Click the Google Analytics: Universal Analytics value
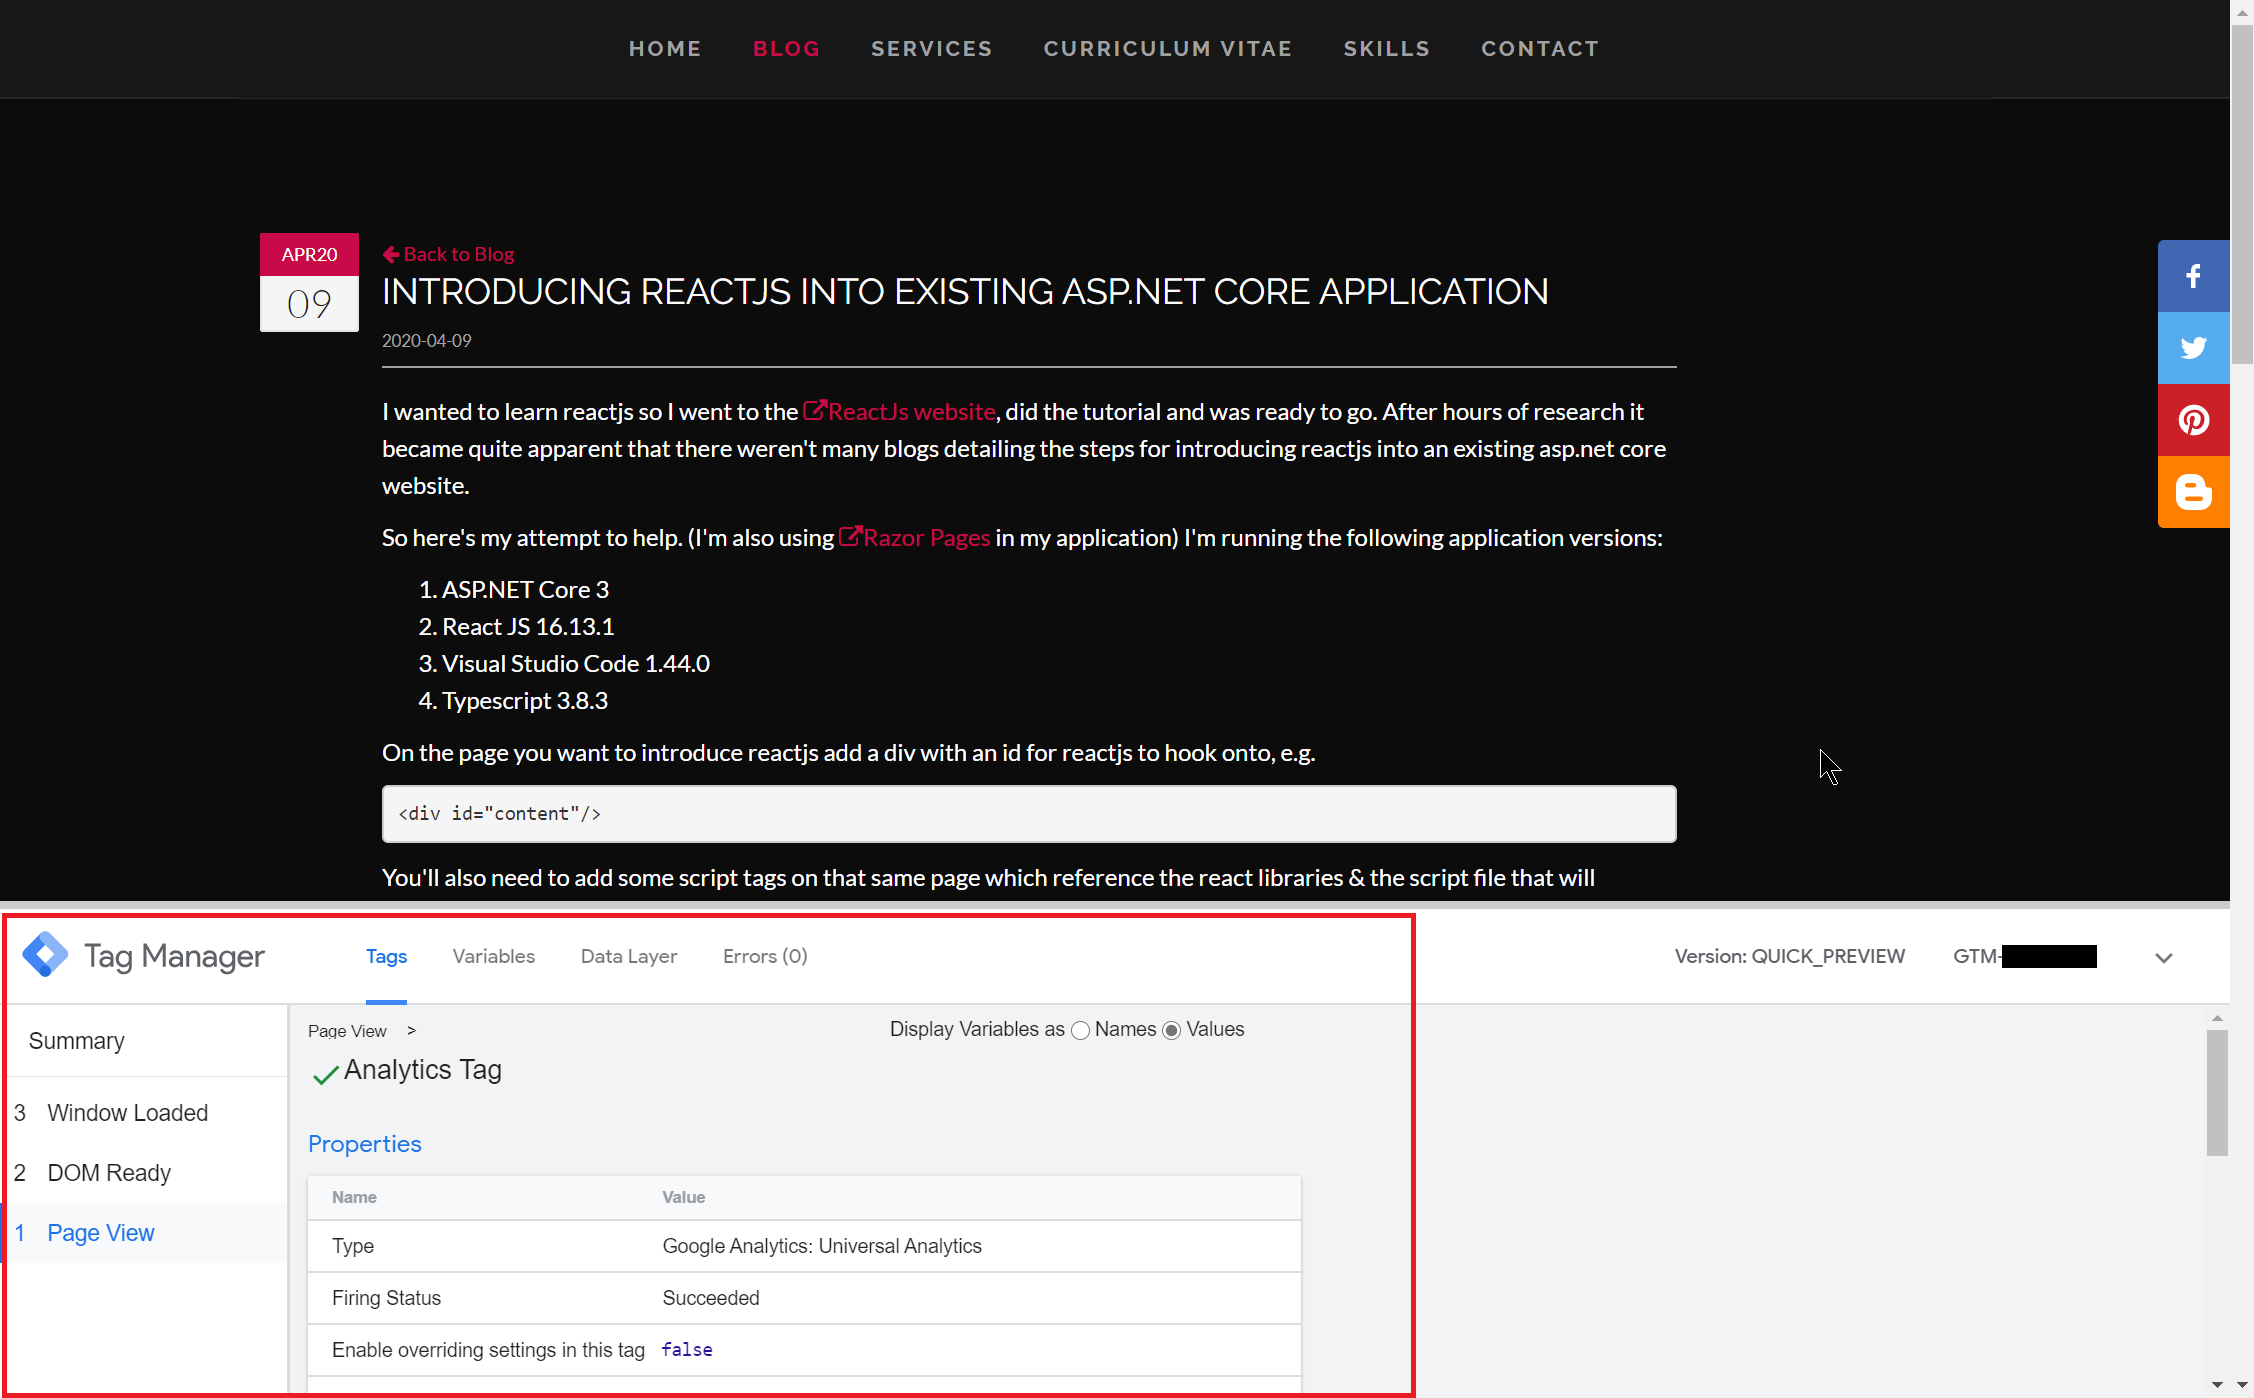The width and height of the screenshot is (2254, 1398). point(822,1246)
